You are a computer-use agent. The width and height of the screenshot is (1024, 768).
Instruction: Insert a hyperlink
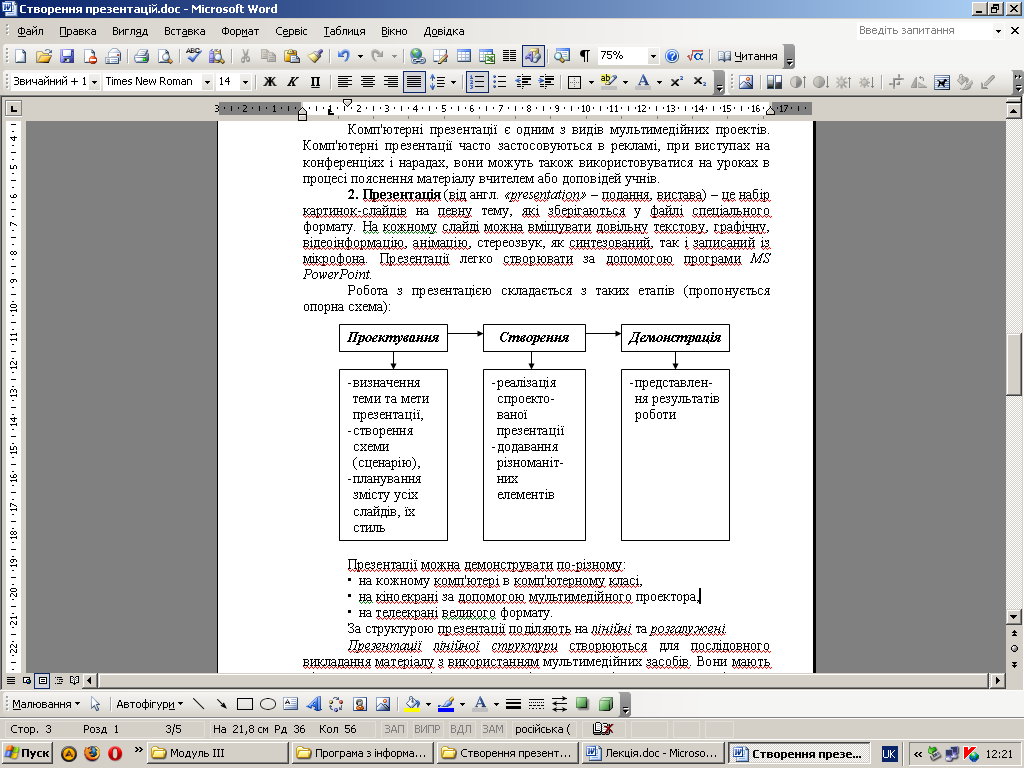click(x=417, y=56)
